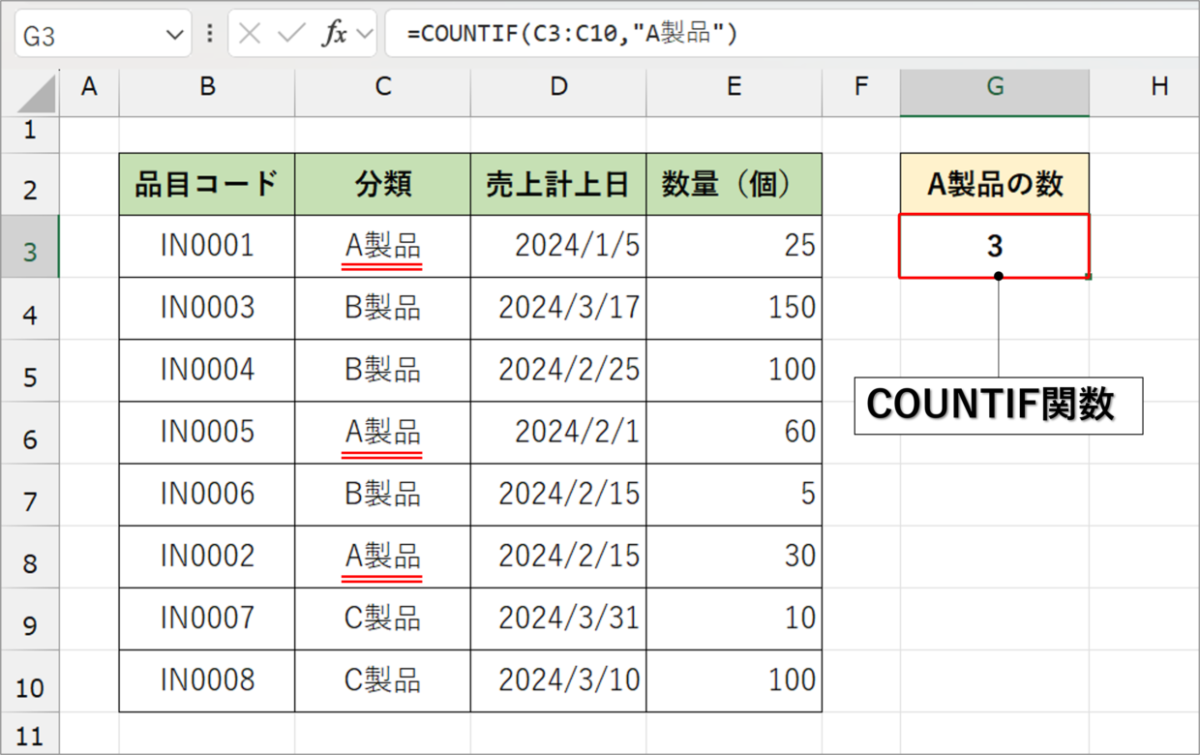Expand the formula bar functions dropdown chevron

[x=364, y=34]
